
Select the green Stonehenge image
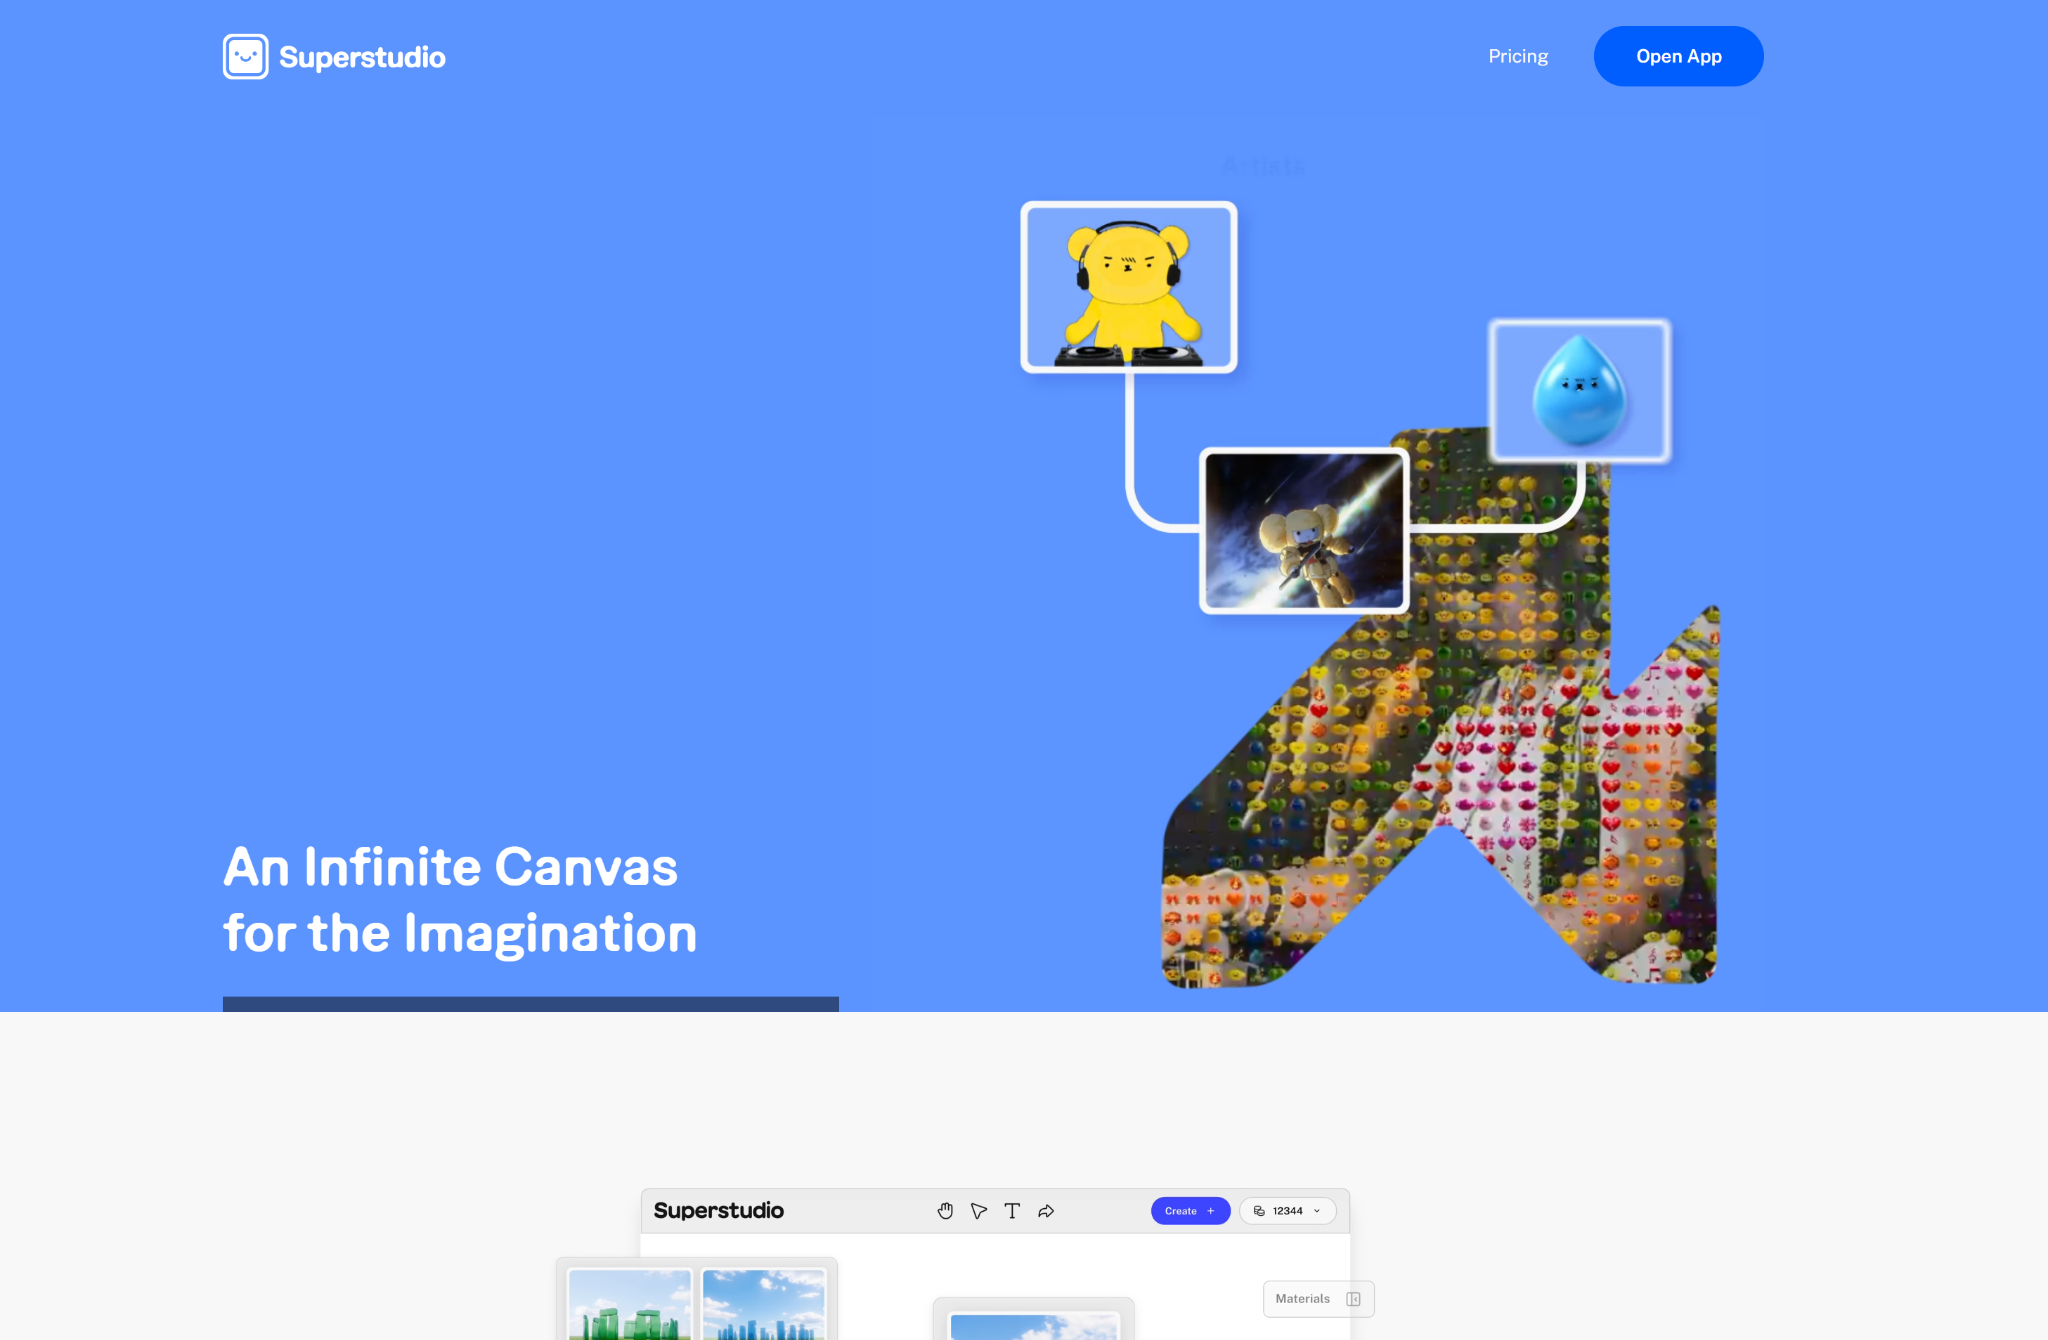(629, 1306)
